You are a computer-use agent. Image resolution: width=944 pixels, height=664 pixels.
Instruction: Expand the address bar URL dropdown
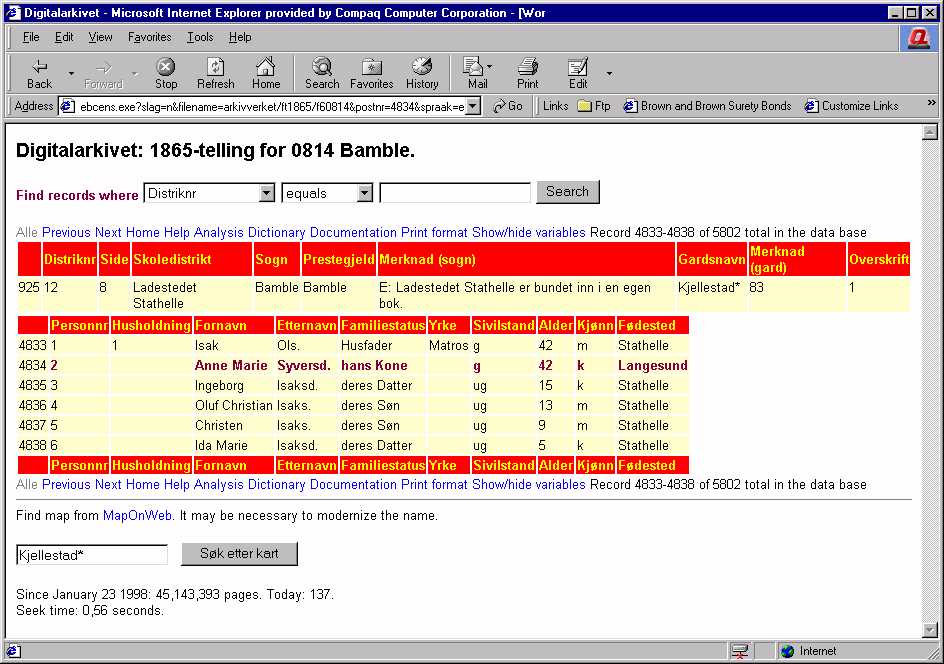pyautogui.click(x=473, y=107)
